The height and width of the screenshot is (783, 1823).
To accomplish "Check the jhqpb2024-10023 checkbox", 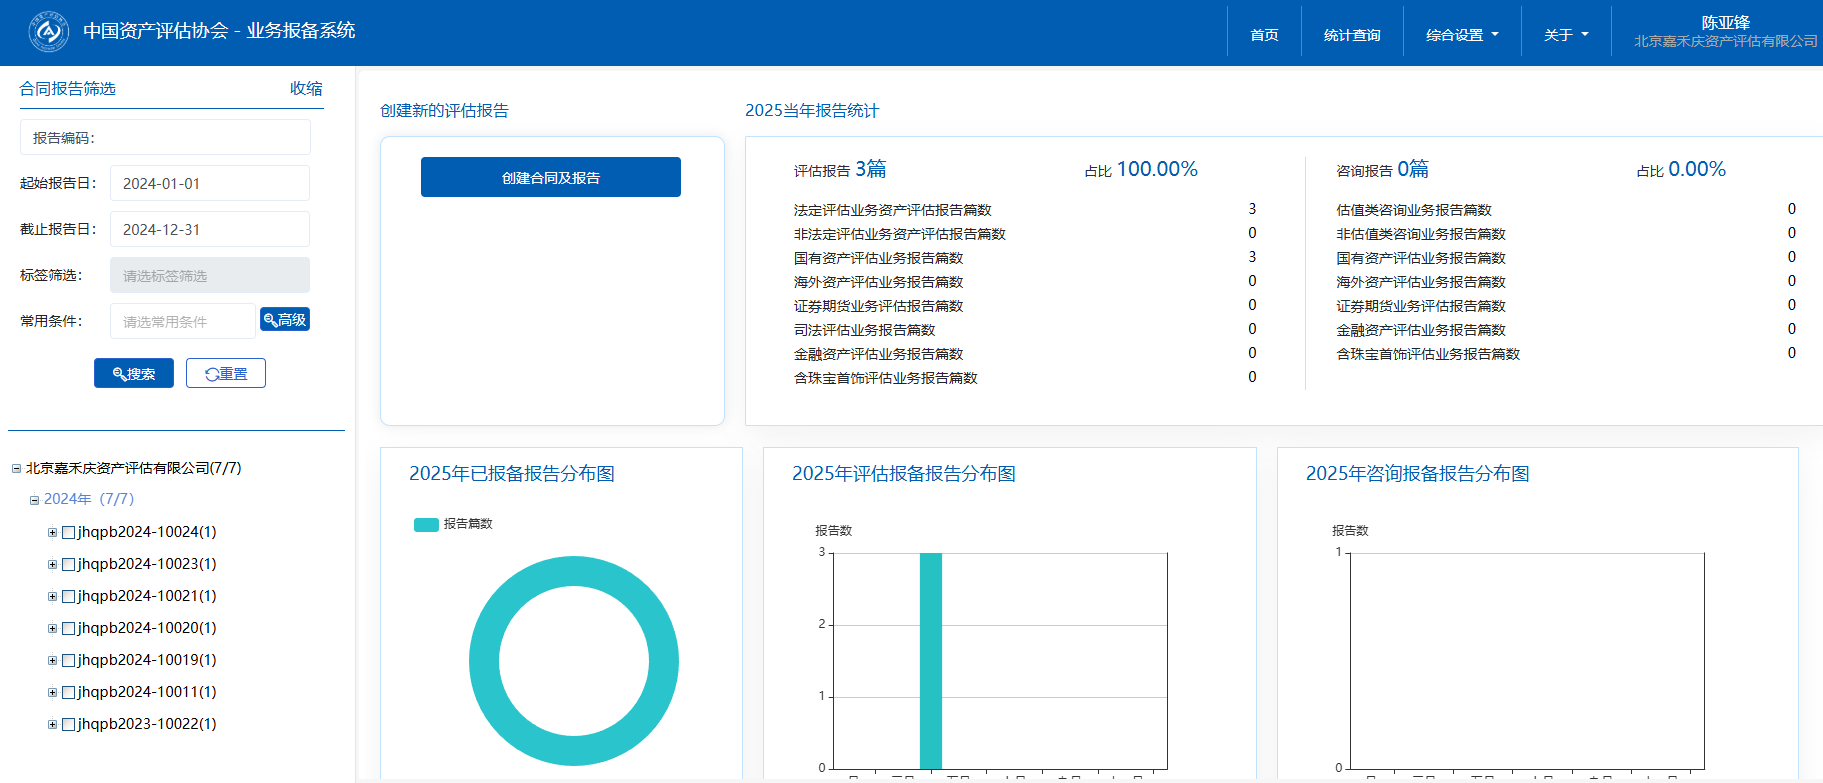I will pyautogui.click(x=69, y=564).
